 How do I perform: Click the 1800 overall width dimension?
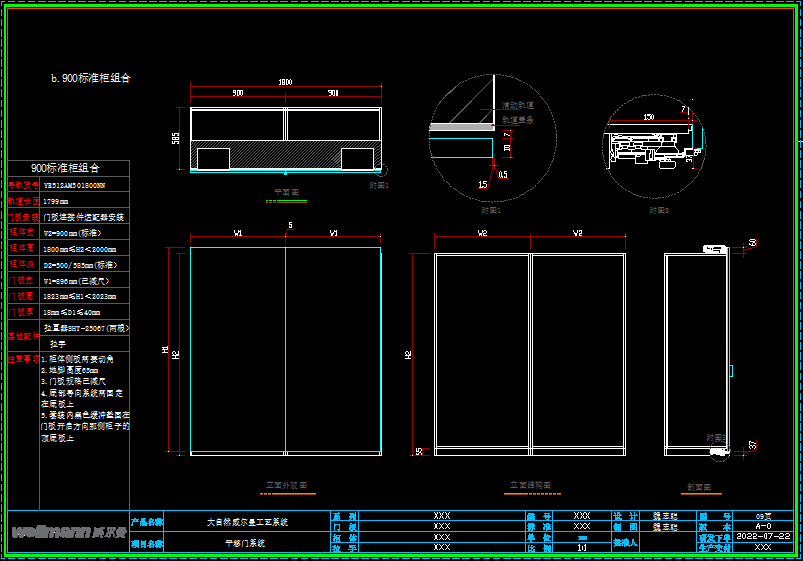(x=285, y=82)
